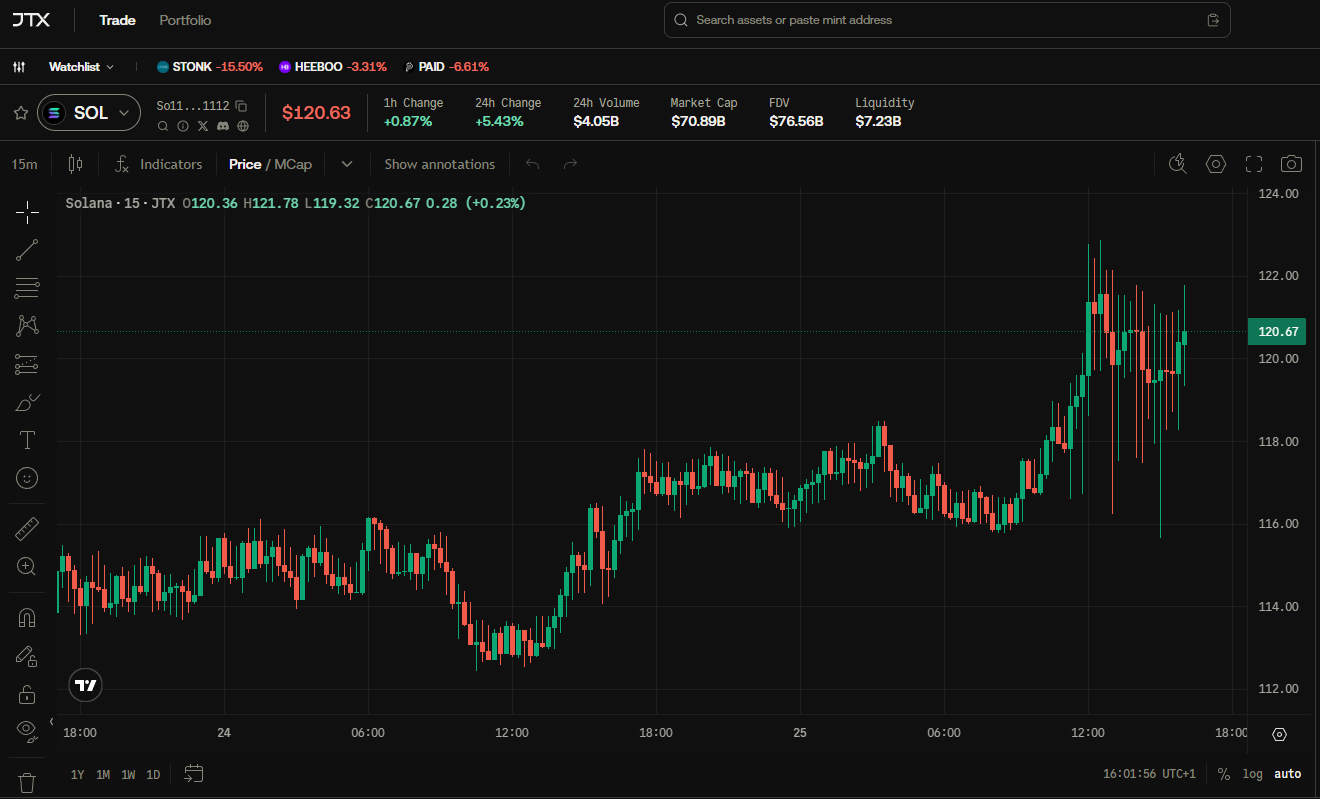Click the 120.67 current price label
This screenshot has height=799, width=1320.
click(x=1277, y=332)
